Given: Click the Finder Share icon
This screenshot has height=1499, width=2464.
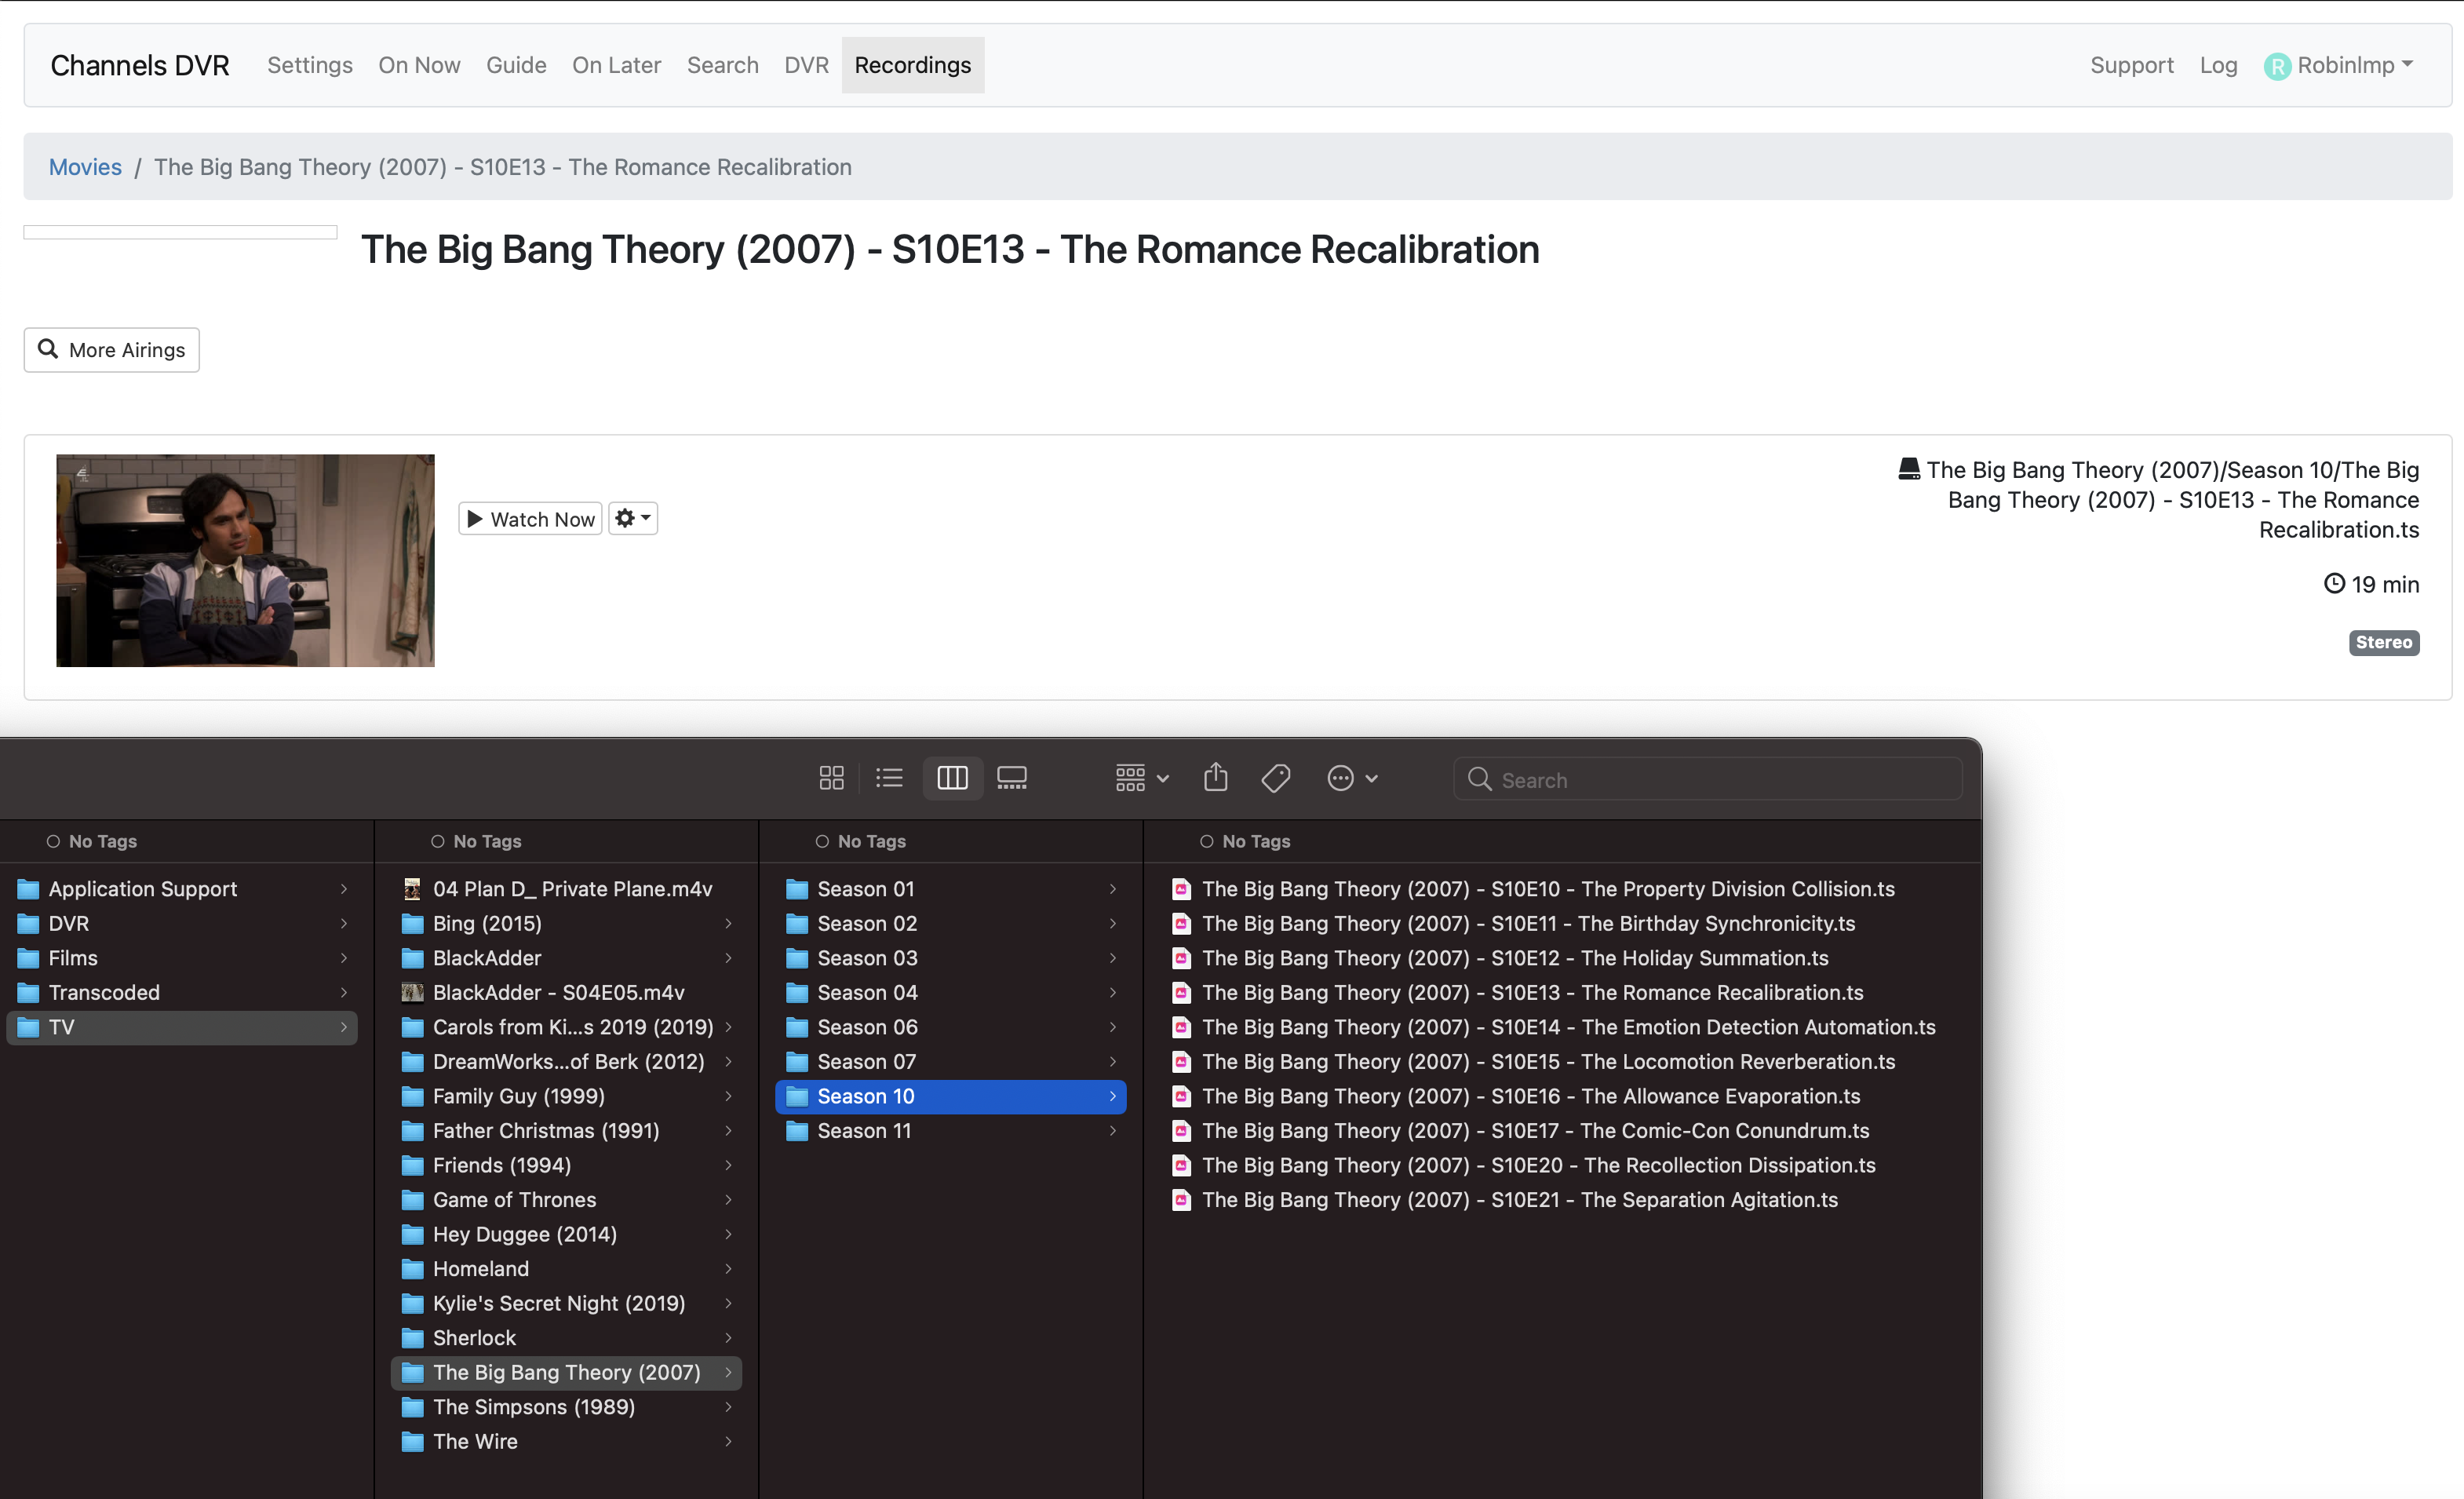Looking at the screenshot, I should tap(1215, 777).
